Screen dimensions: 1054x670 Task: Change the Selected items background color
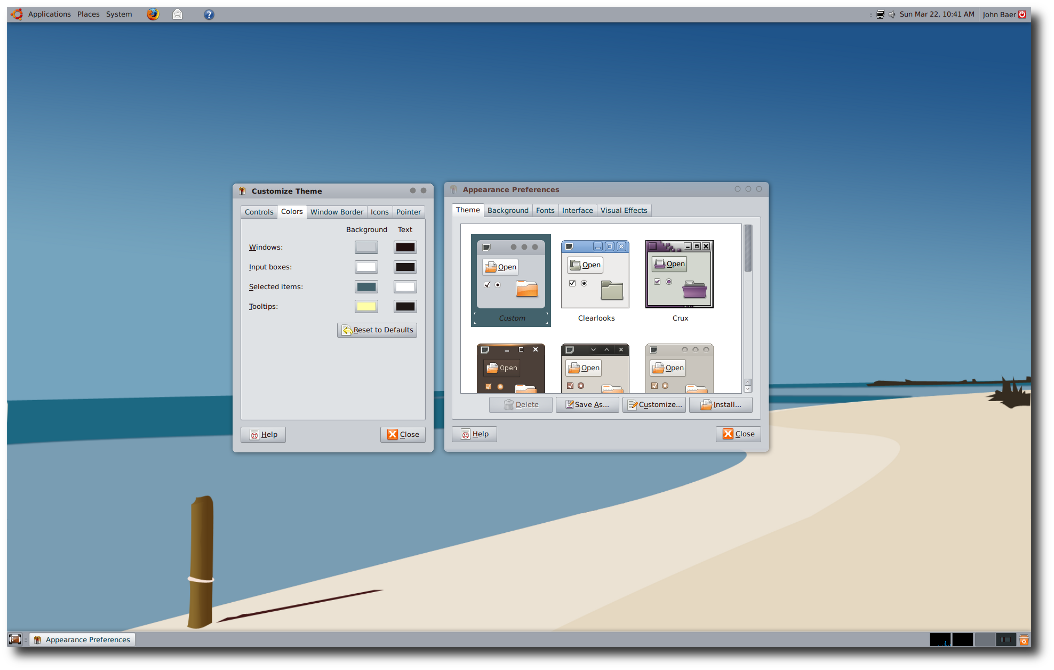coord(366,287)
